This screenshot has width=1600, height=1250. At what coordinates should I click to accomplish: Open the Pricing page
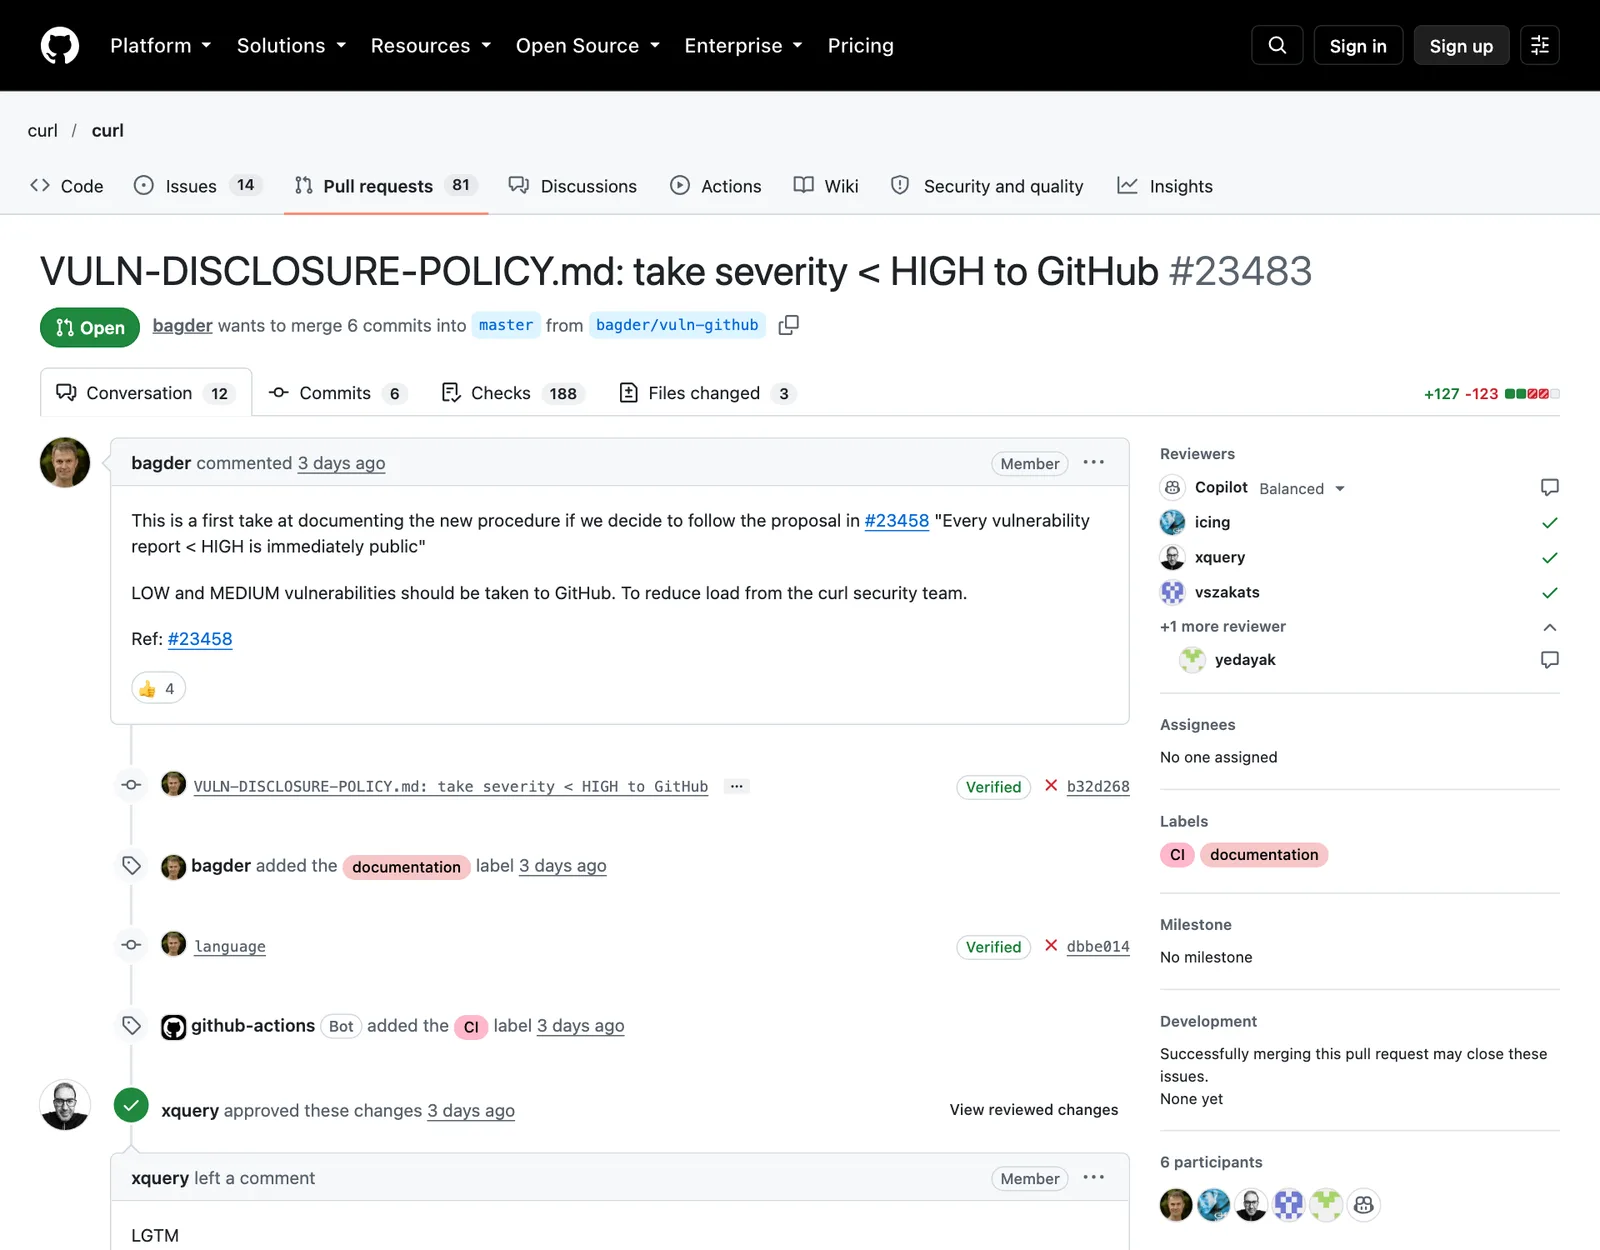click(x=861, y=46)
